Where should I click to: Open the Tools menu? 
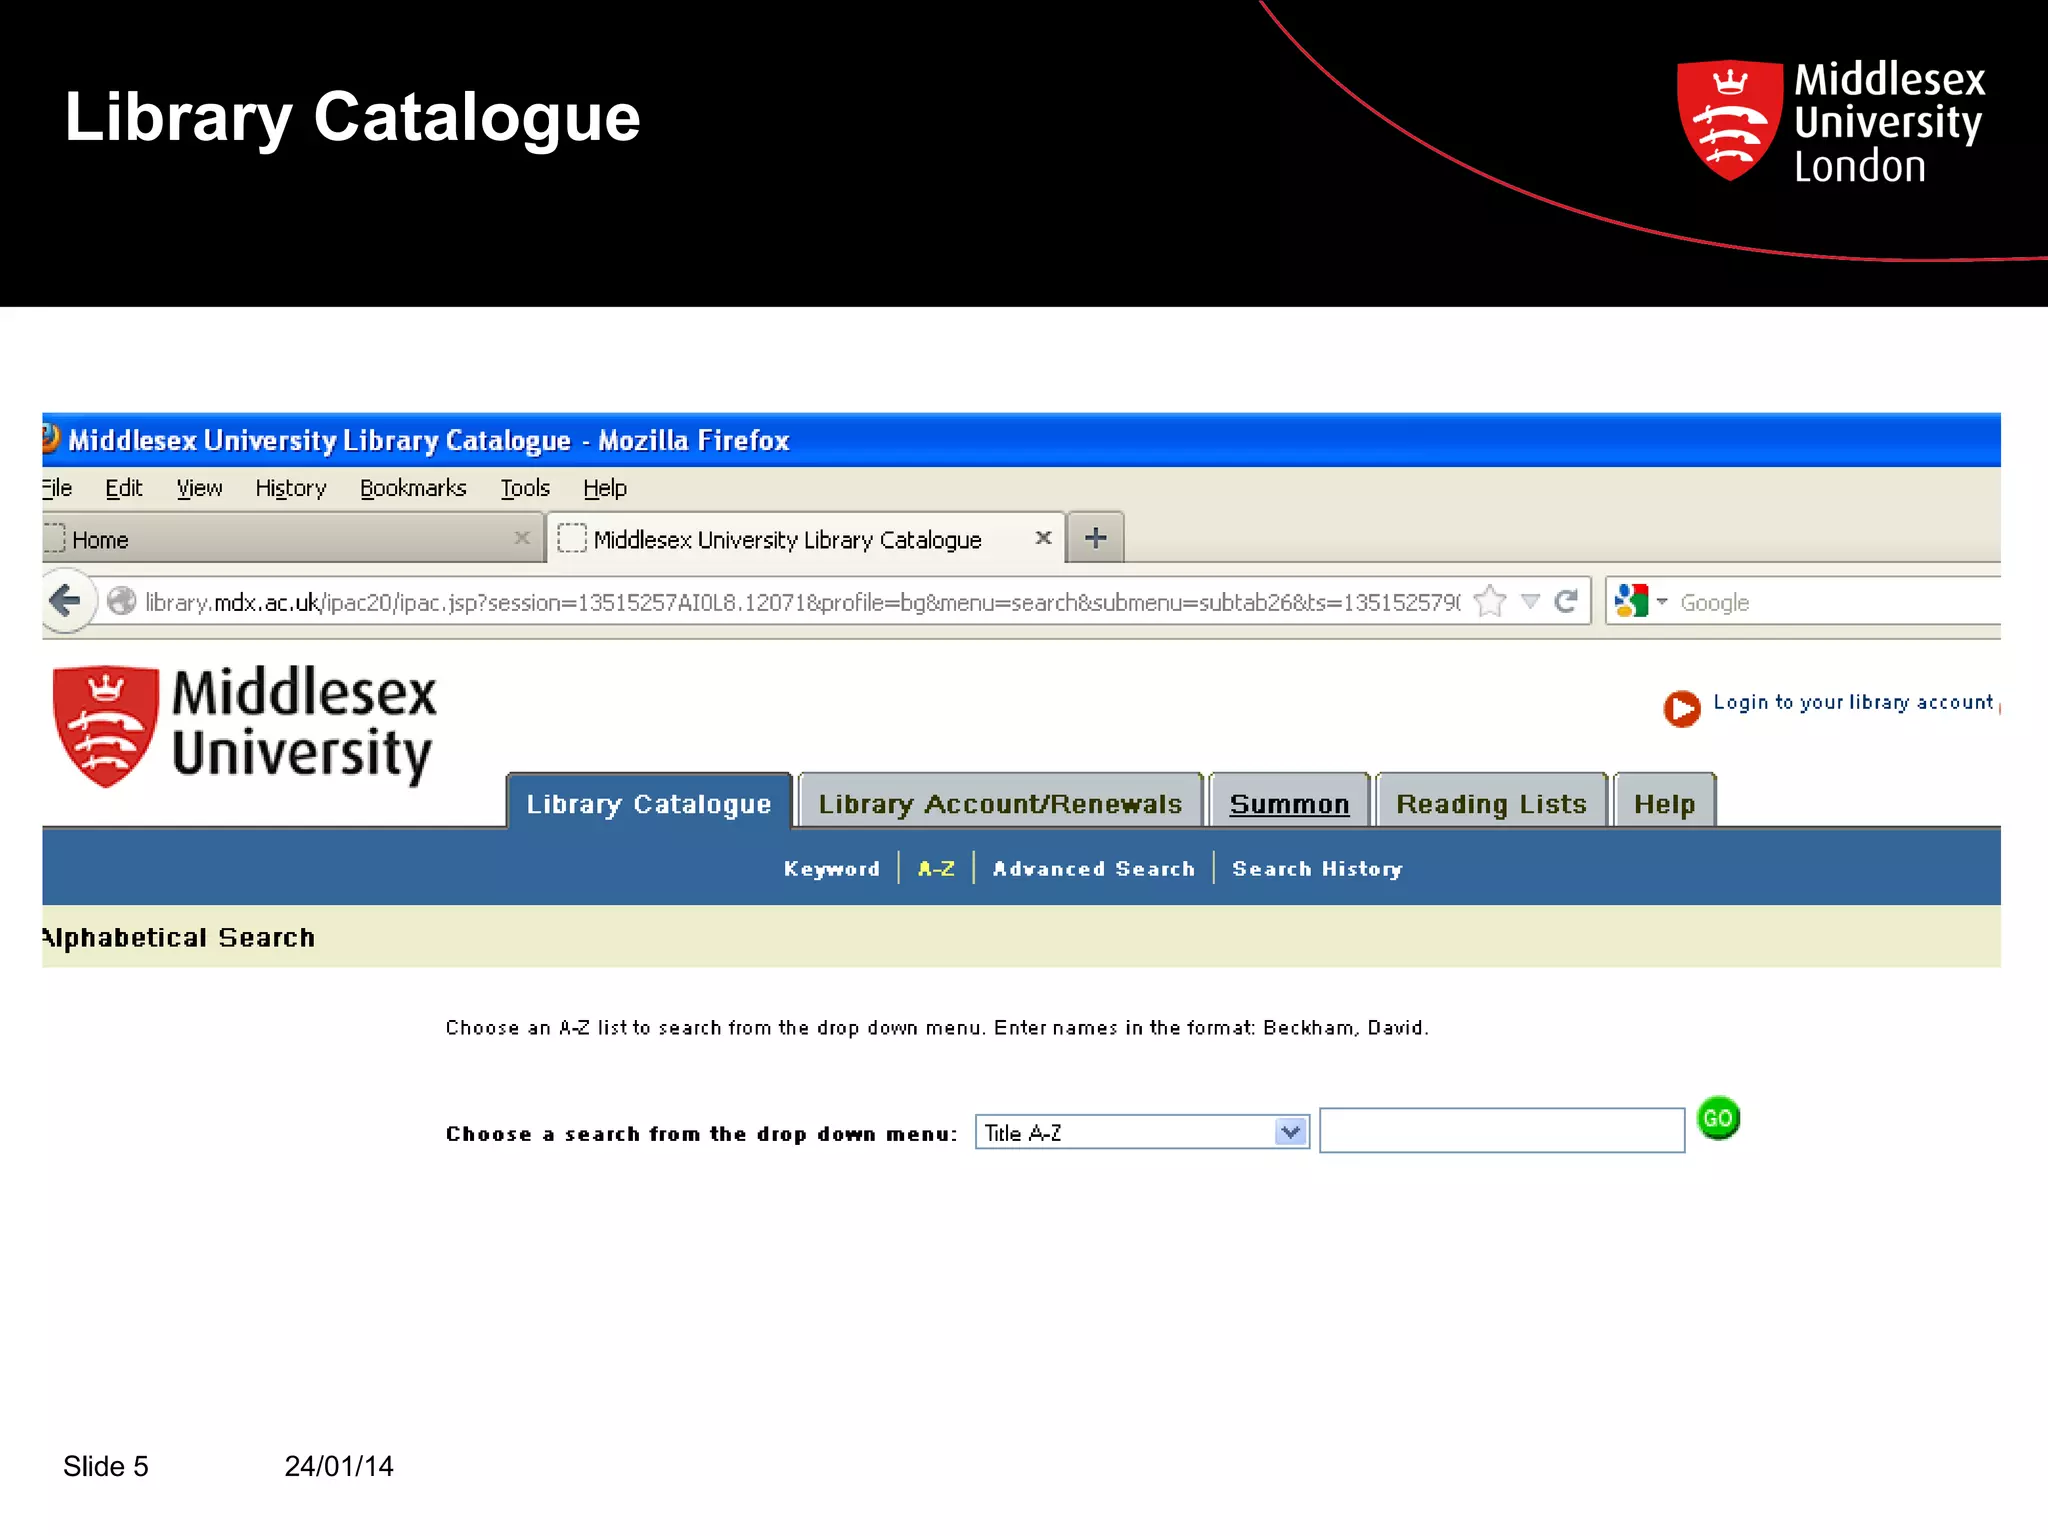pos(525,488)
